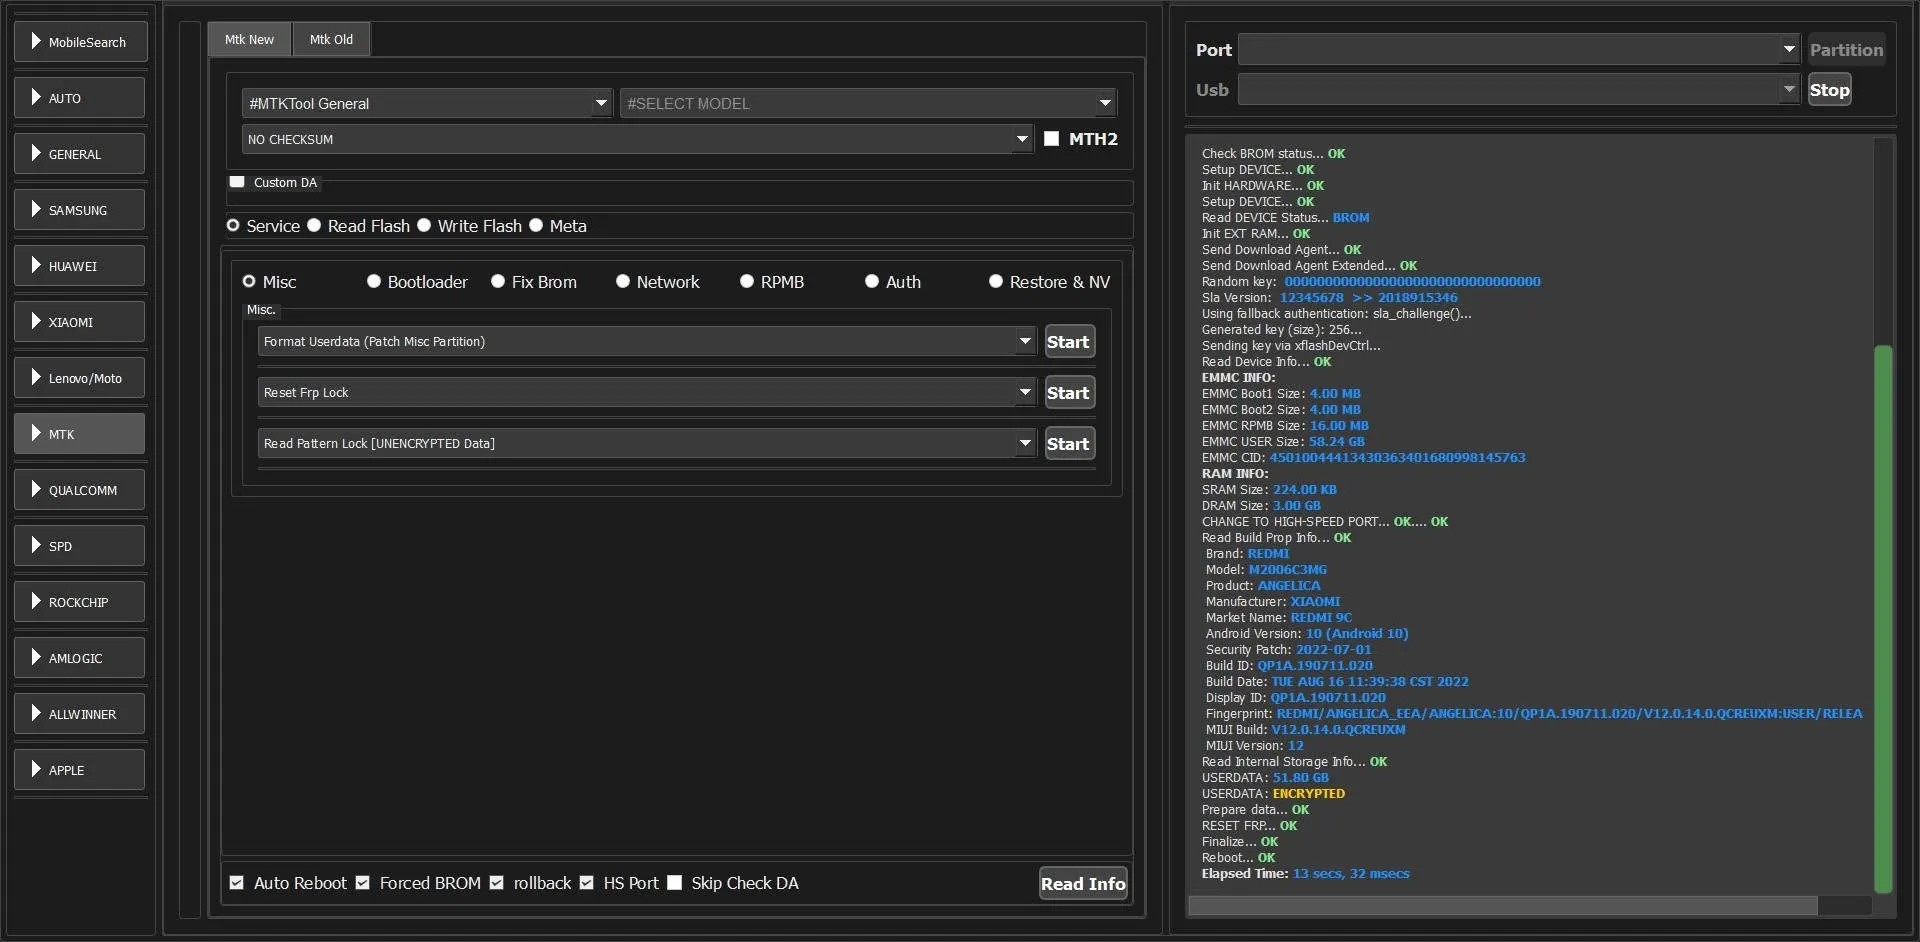Enable the MTH2 checkbox
Viewport: 1920px width, 942px height.
point(1052,139)
